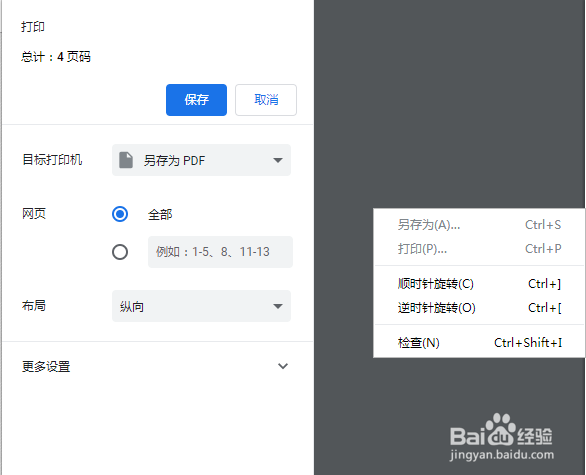Click the 布局 label
The image size is (586, 475).
(x=34, y=306)
